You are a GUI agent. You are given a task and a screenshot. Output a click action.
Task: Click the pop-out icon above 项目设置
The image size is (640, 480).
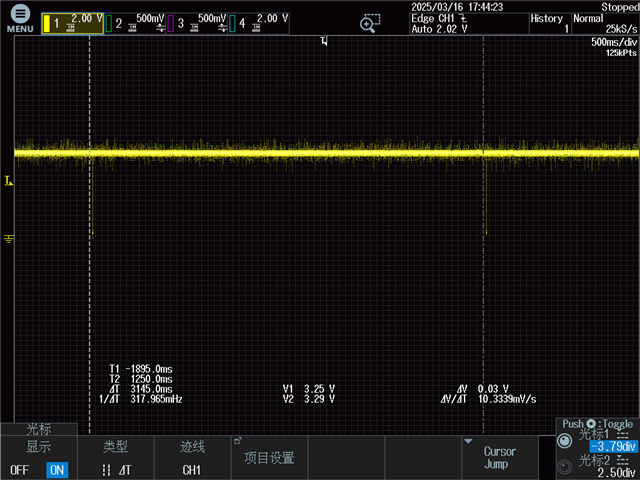click(x=238, y=441)
